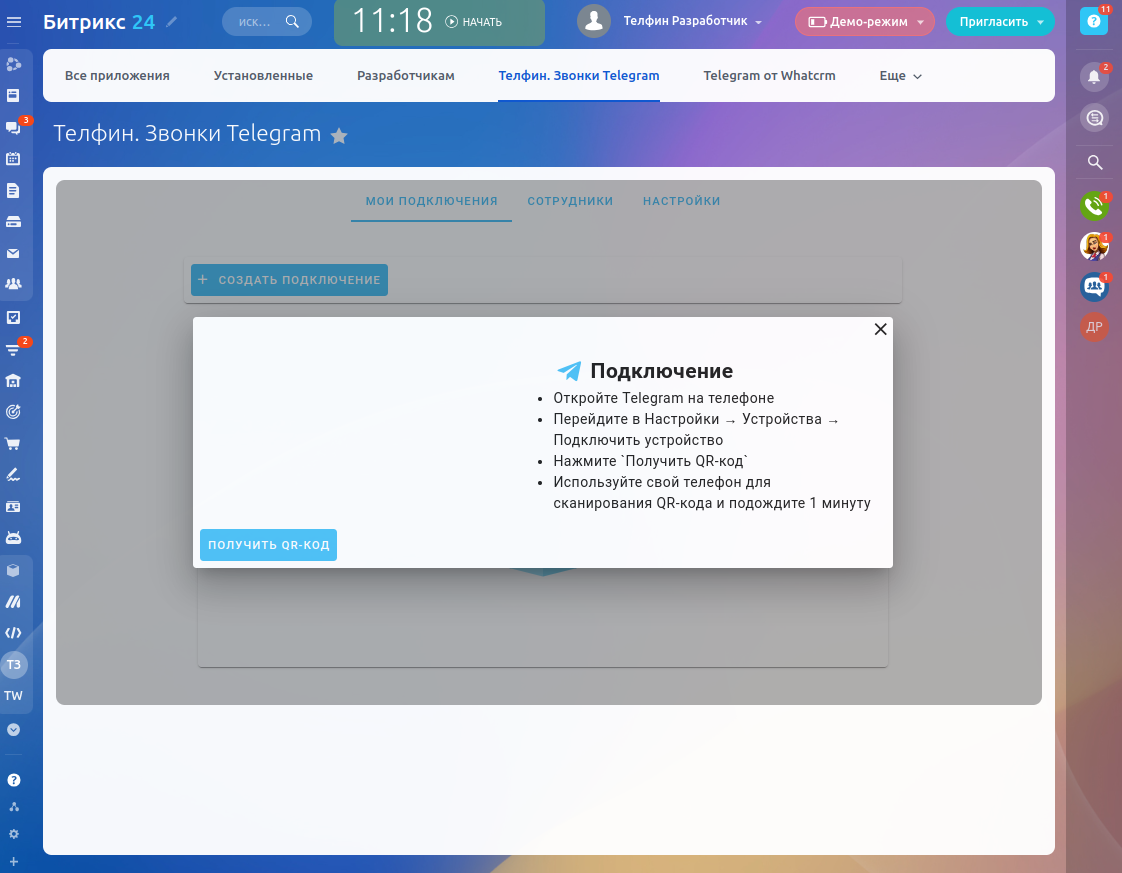Click the search magnifier in header

tap(292, 21)
